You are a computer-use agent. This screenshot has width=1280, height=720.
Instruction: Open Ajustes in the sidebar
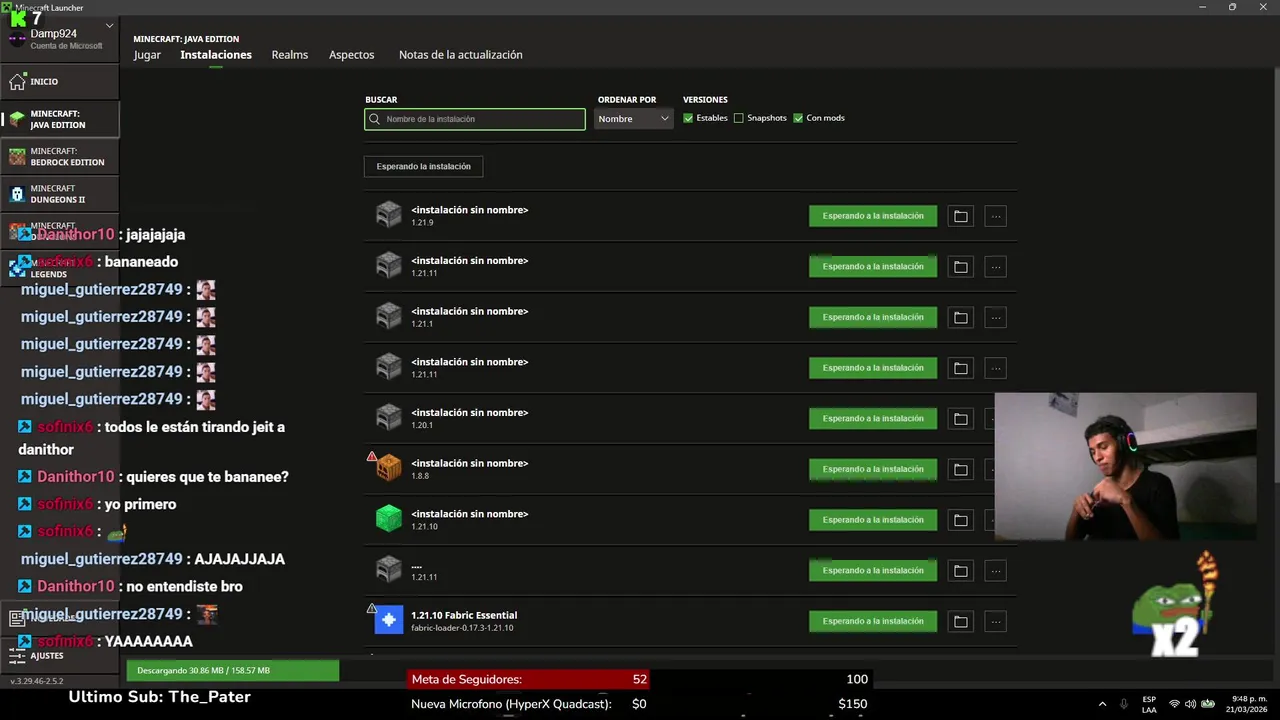[60, 656]
